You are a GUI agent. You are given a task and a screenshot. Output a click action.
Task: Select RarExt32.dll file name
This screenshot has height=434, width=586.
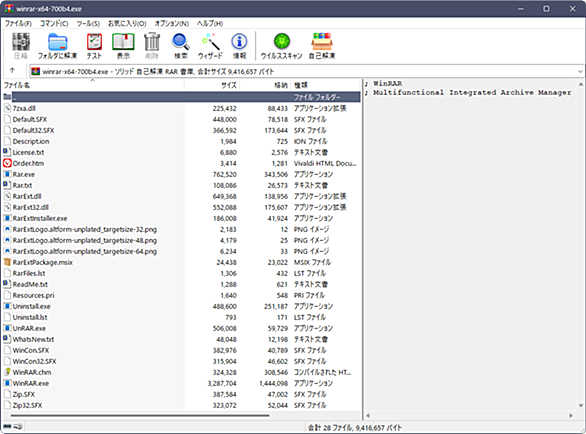(x=31, y=207)
